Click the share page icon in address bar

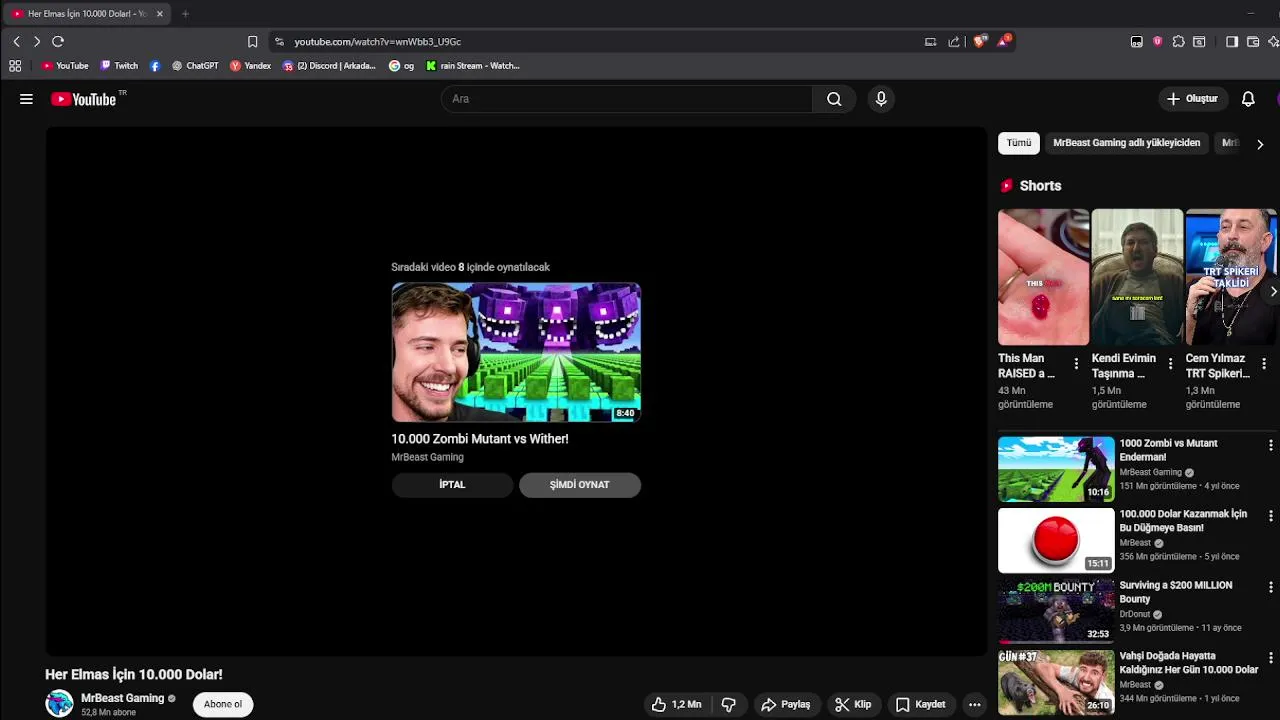coord(953,41)
